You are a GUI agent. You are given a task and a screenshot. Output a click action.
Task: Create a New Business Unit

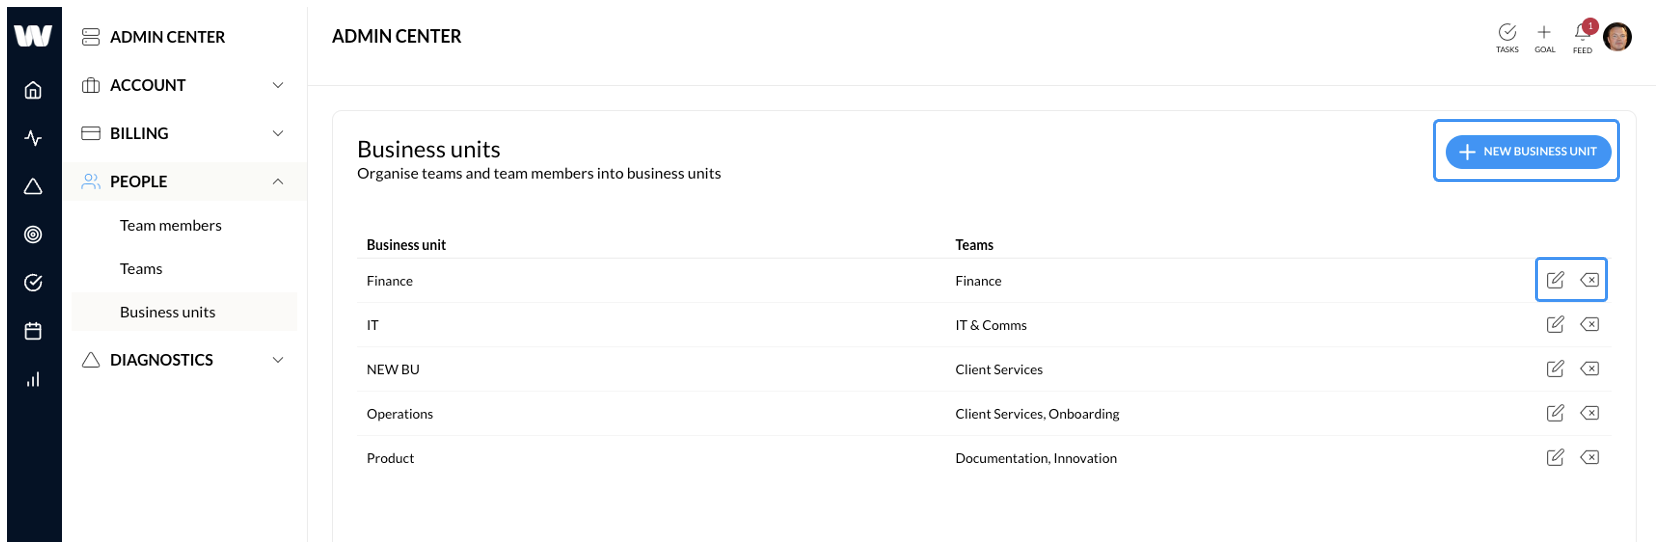coord(1528,151)
